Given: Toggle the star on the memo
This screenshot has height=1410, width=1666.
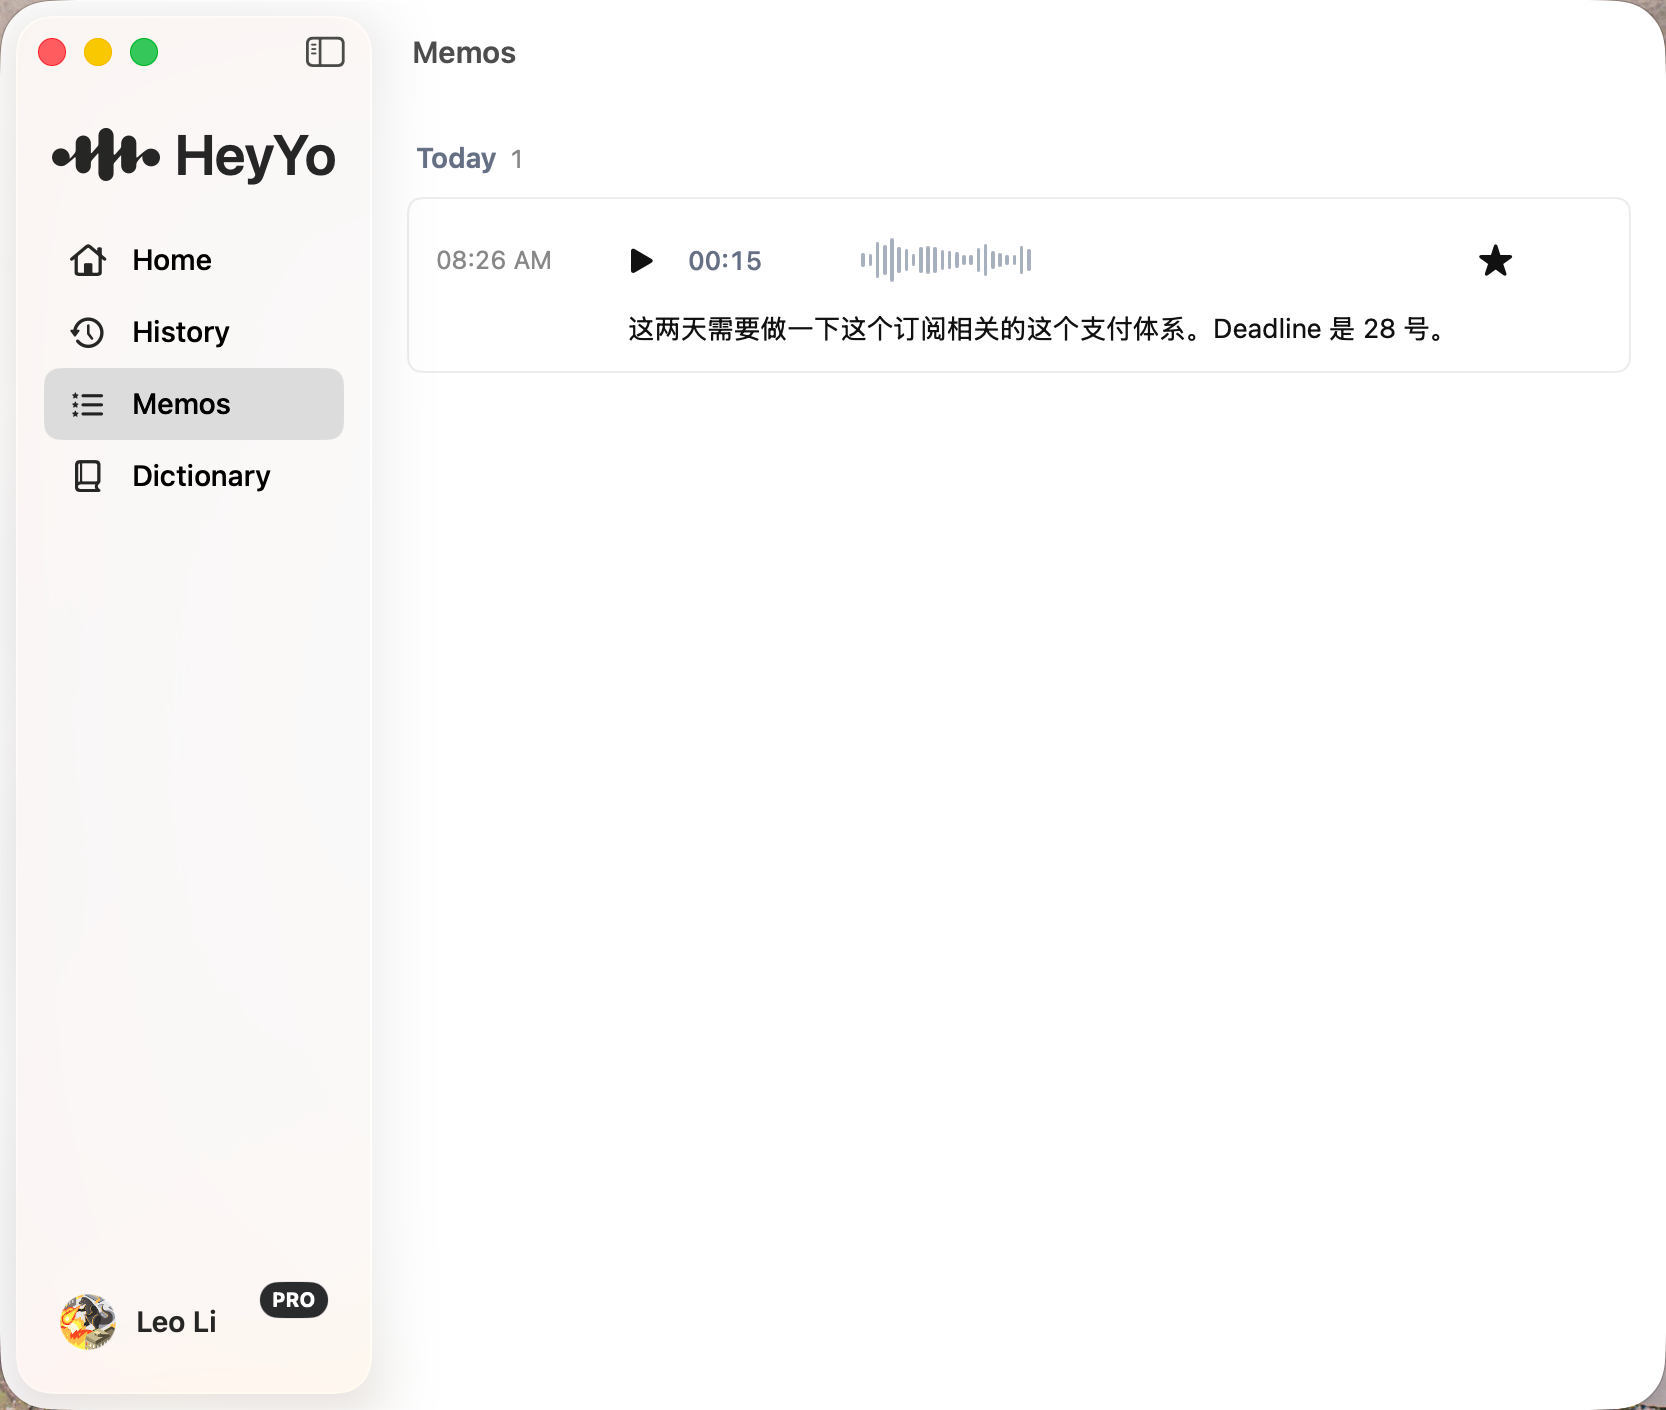Looking at the screenshot, I should [x=1495, y=261].
